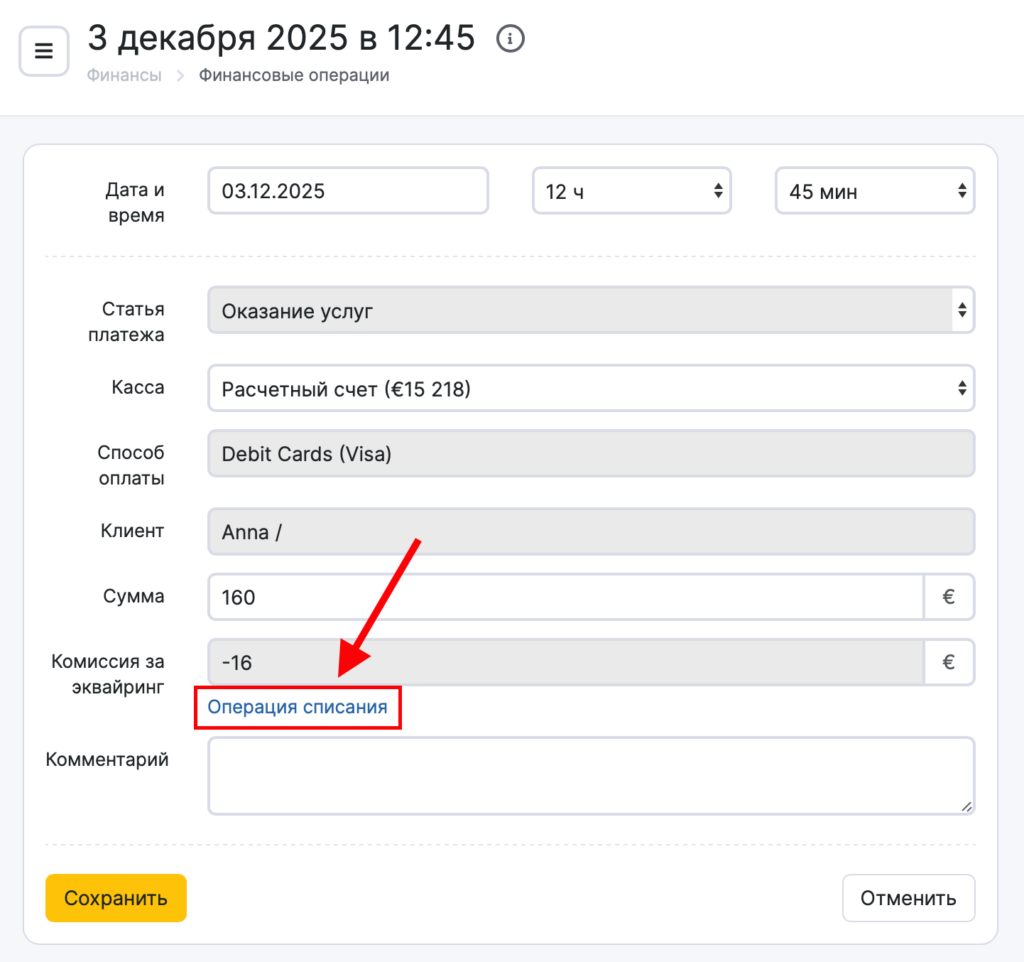Go to Финансы in the breadcrumb
Image resolution: width=1024 pixels, height=962 pixels.
(124, 75)
